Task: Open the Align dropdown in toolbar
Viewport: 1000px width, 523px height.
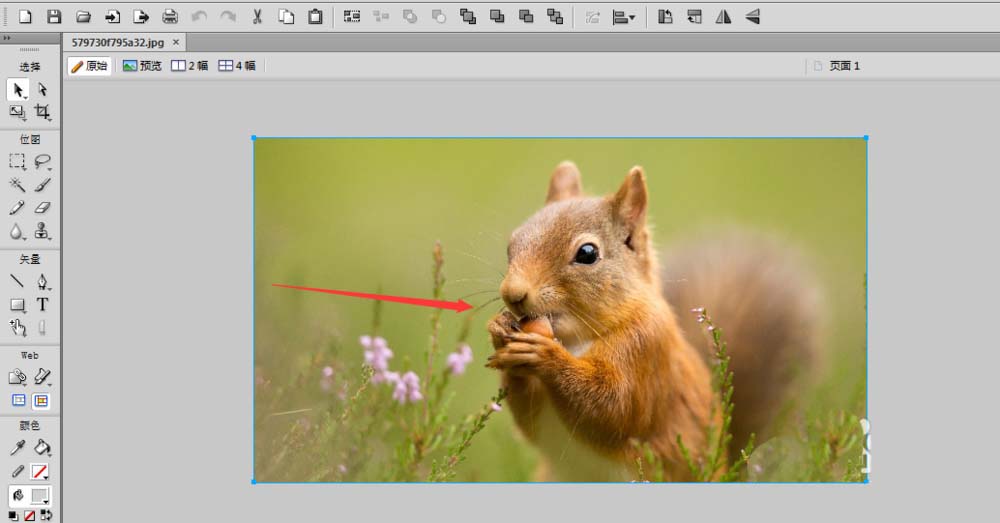Action: tap(624, 16)
